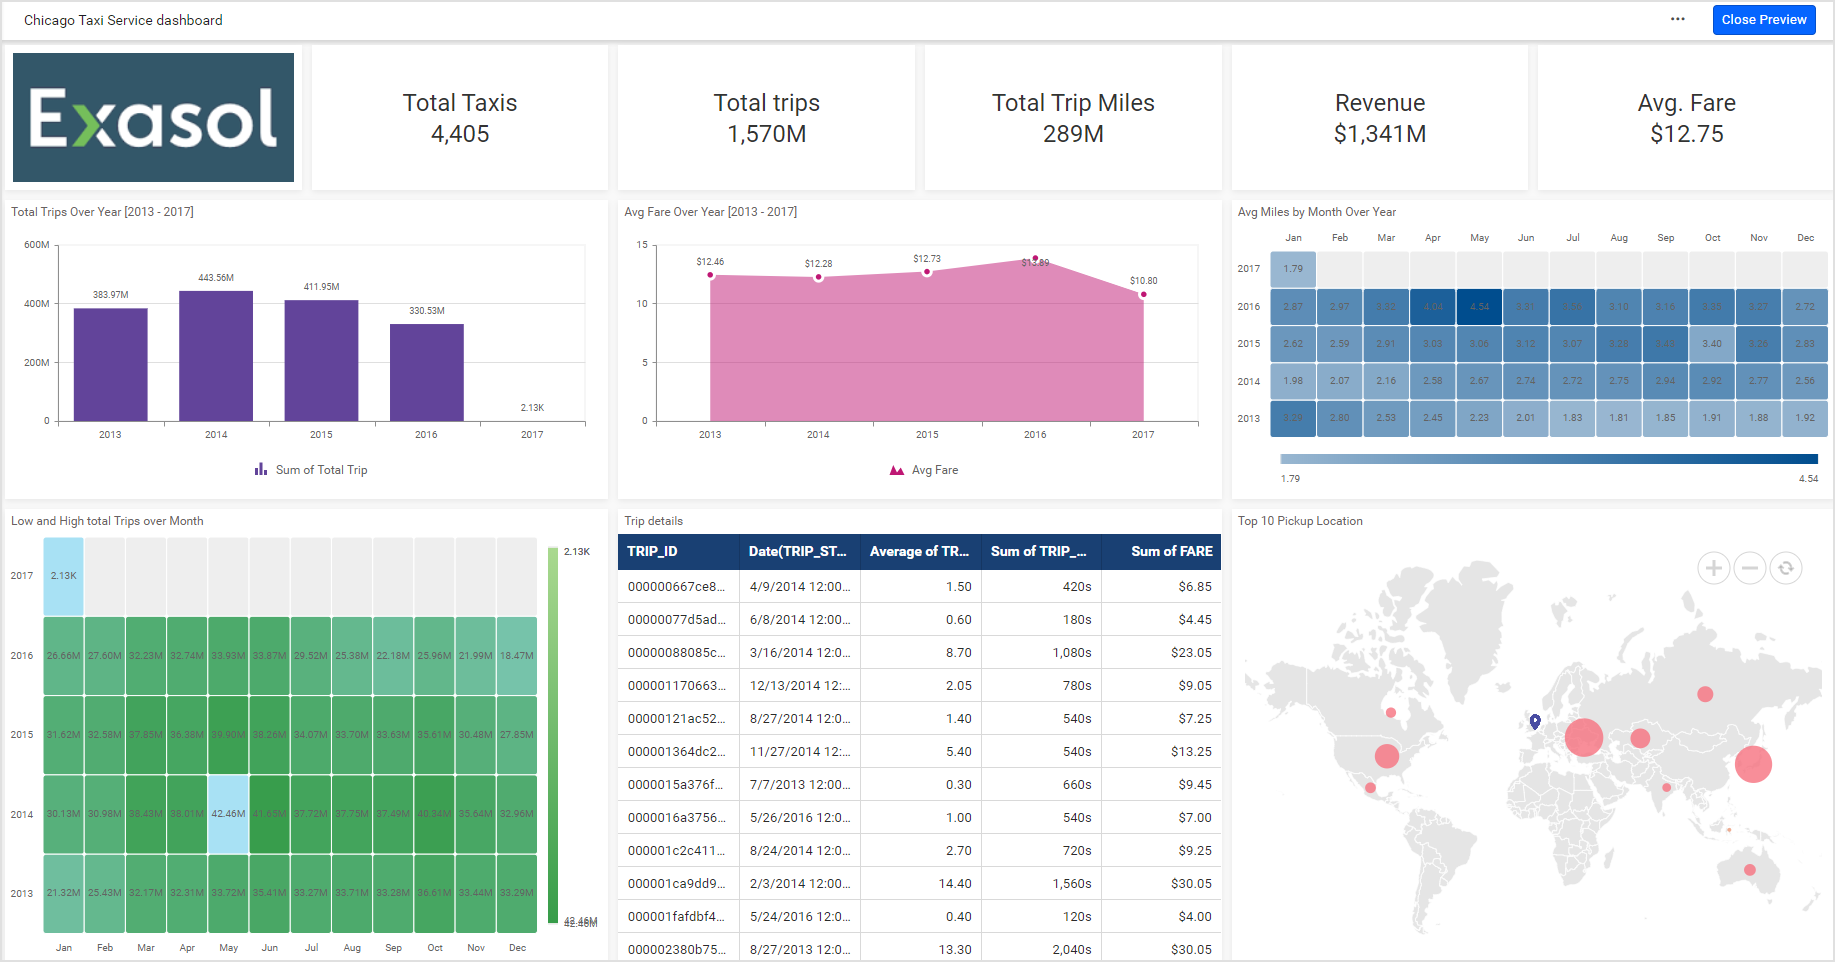Click the map zoom-out icon

(1749, 567)
